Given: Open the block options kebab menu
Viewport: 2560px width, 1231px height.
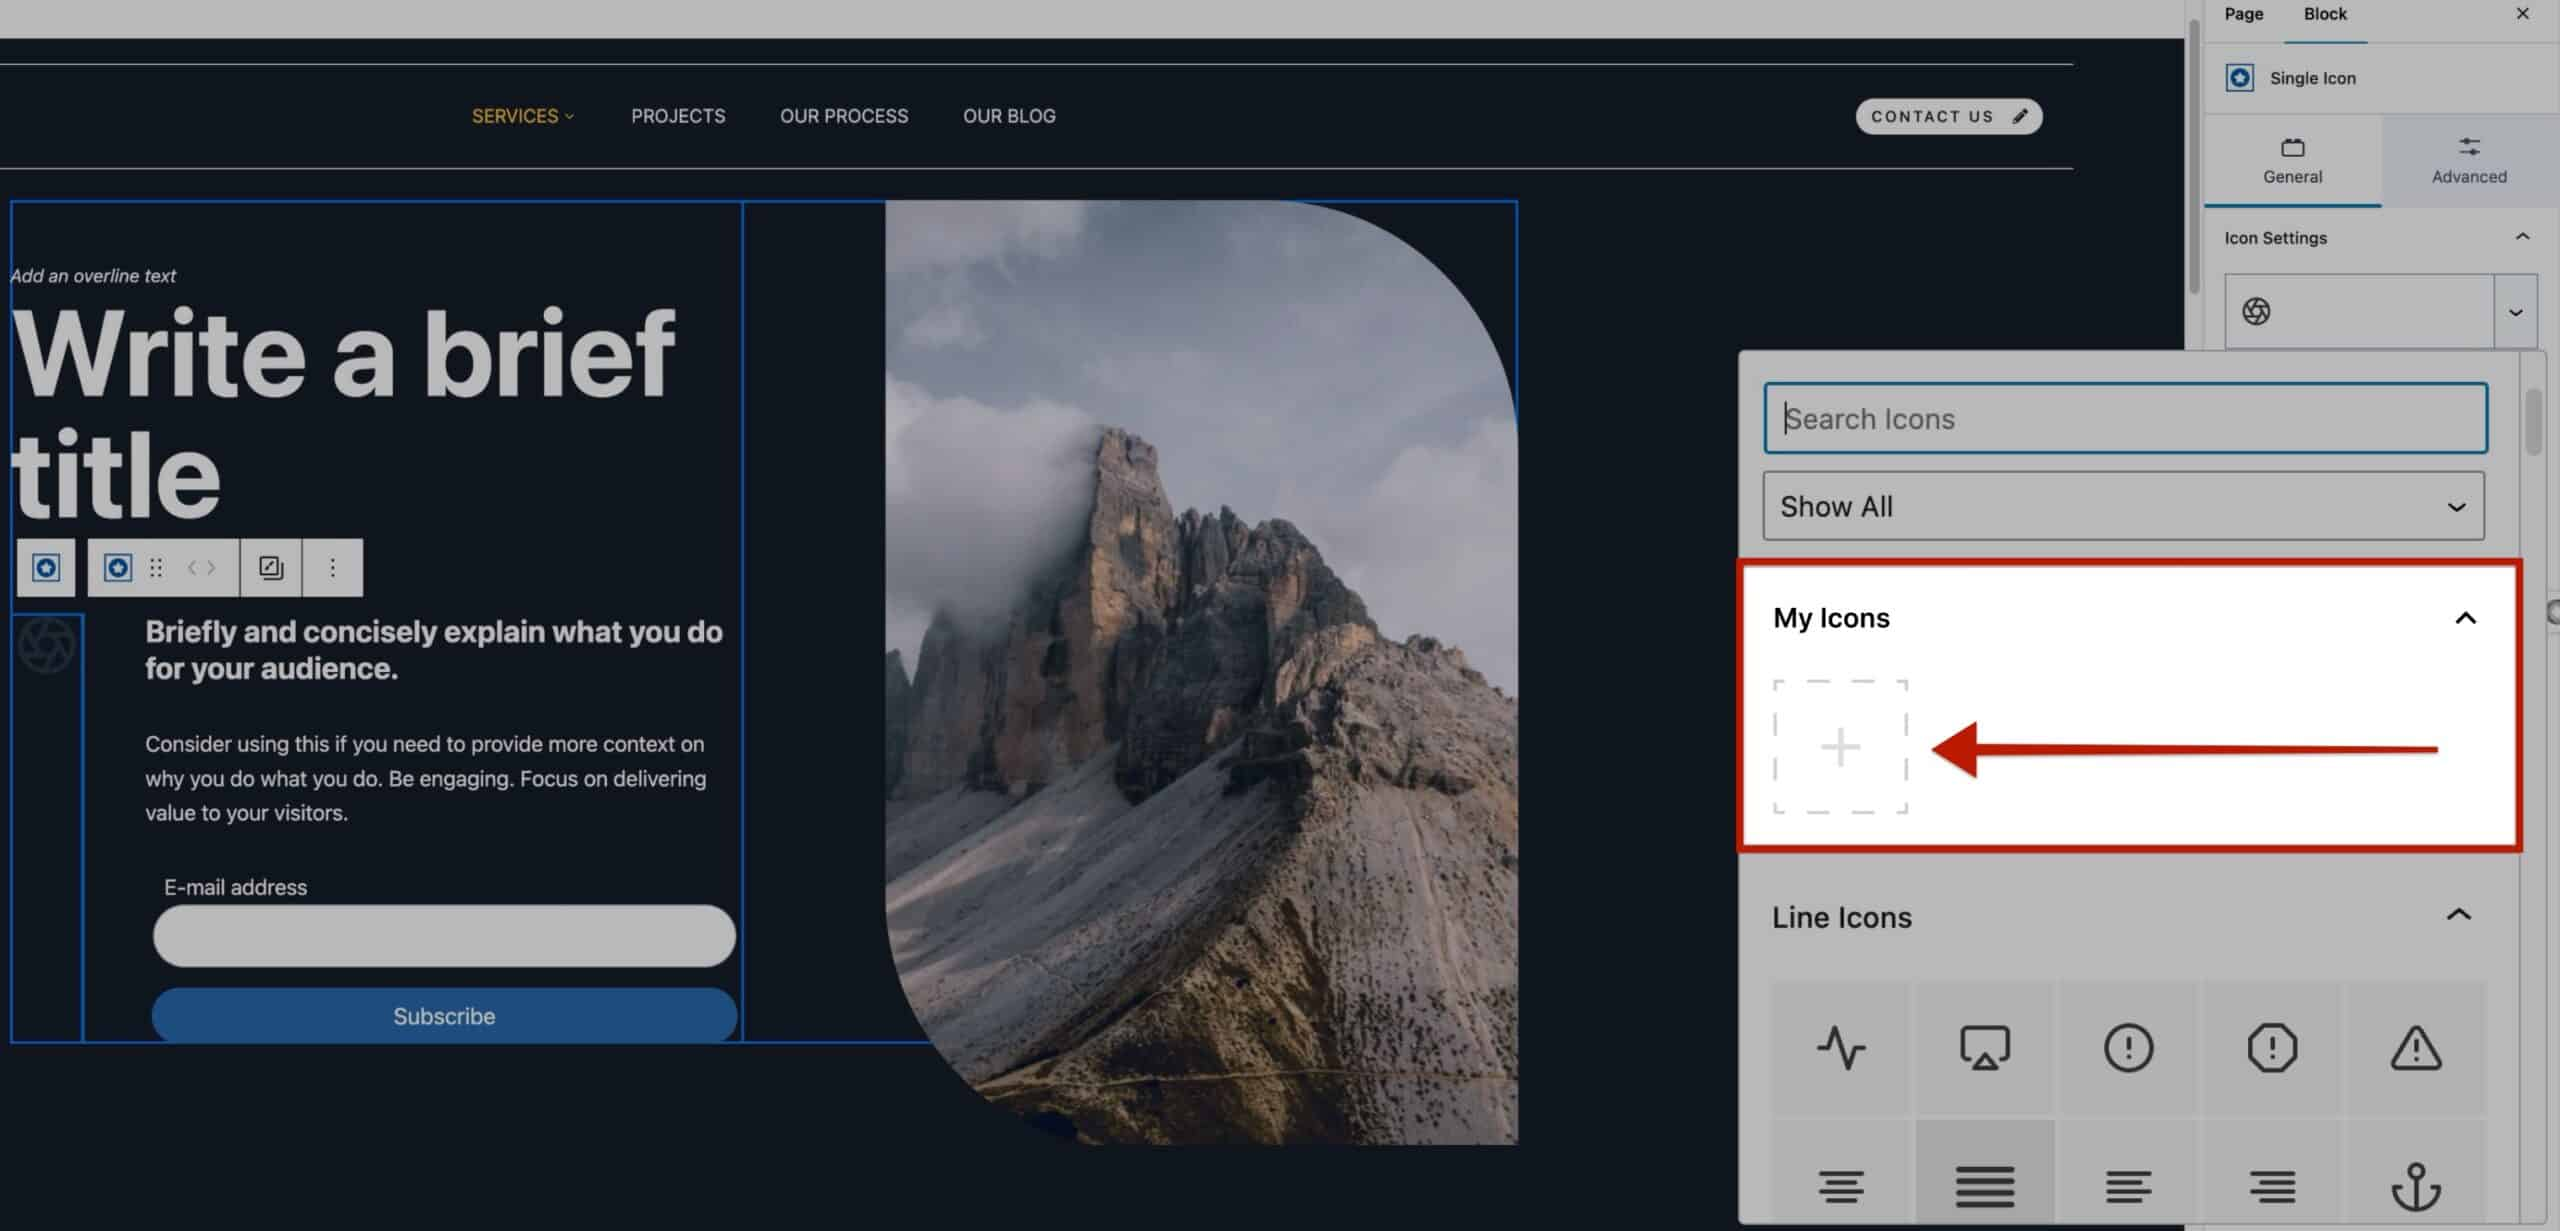Looking at the screenshot, I should coord(332,567).
